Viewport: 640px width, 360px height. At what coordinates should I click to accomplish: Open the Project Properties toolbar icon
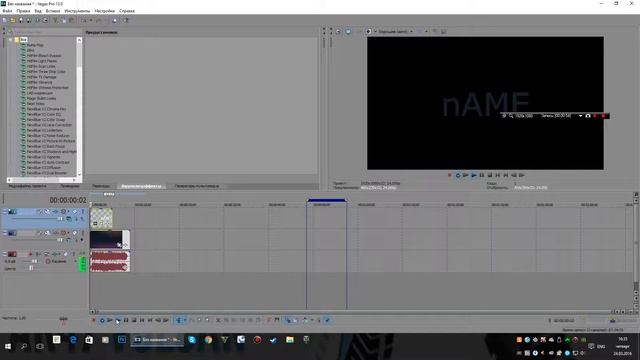[x=45, y=20]
